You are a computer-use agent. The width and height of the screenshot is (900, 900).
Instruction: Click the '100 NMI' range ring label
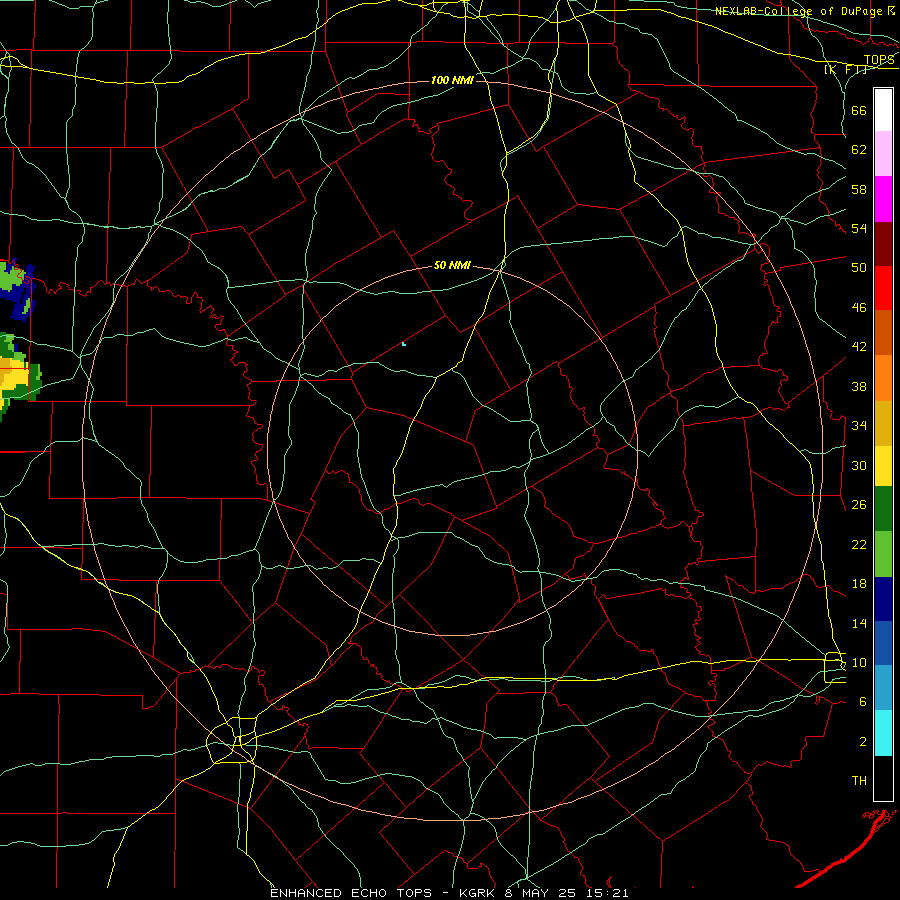[452, 80]
